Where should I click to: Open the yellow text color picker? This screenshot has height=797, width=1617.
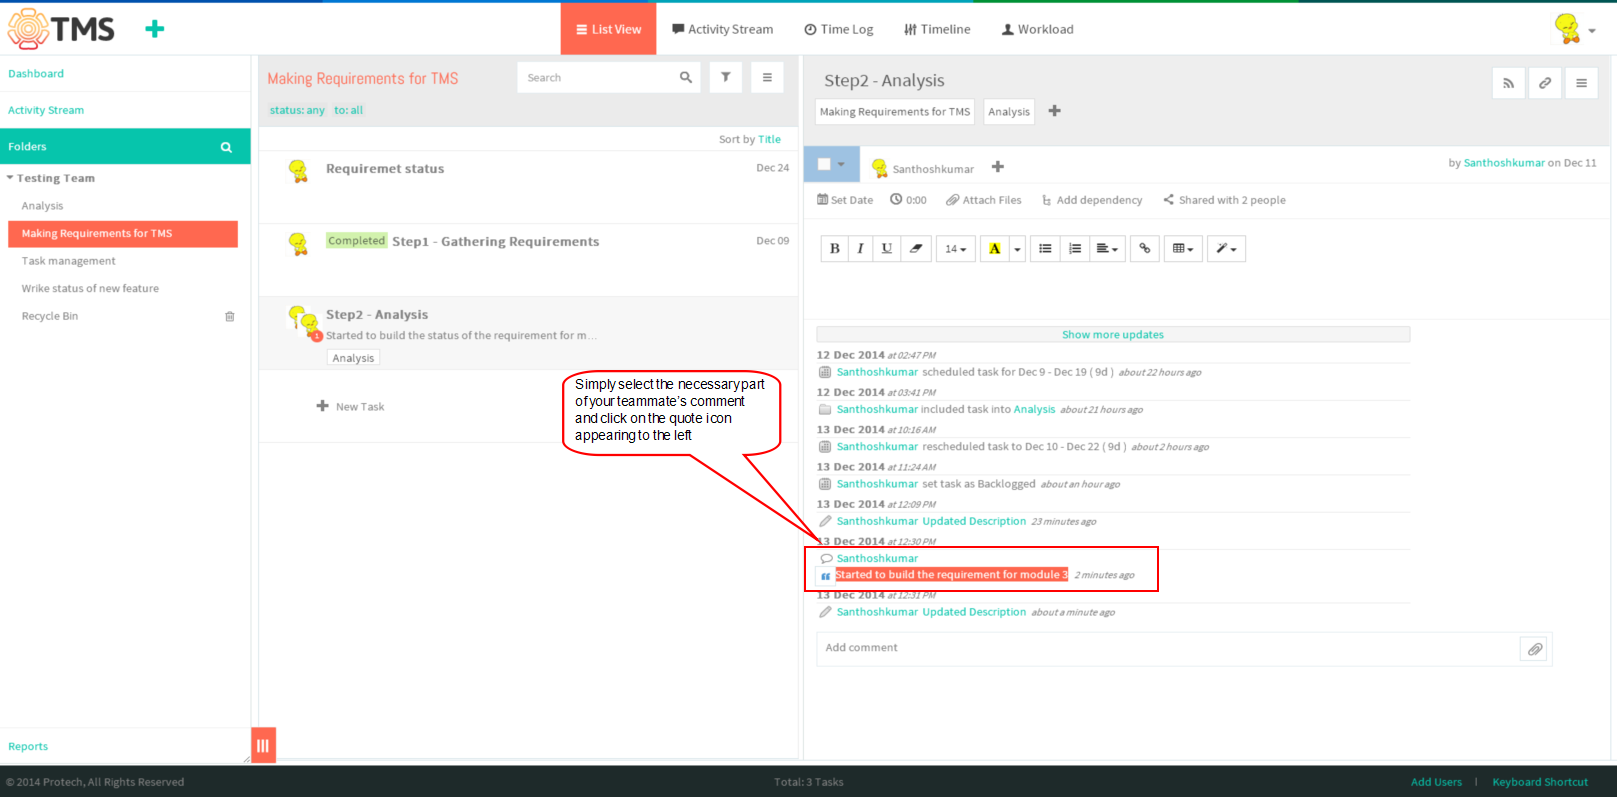tap(995, 249)
